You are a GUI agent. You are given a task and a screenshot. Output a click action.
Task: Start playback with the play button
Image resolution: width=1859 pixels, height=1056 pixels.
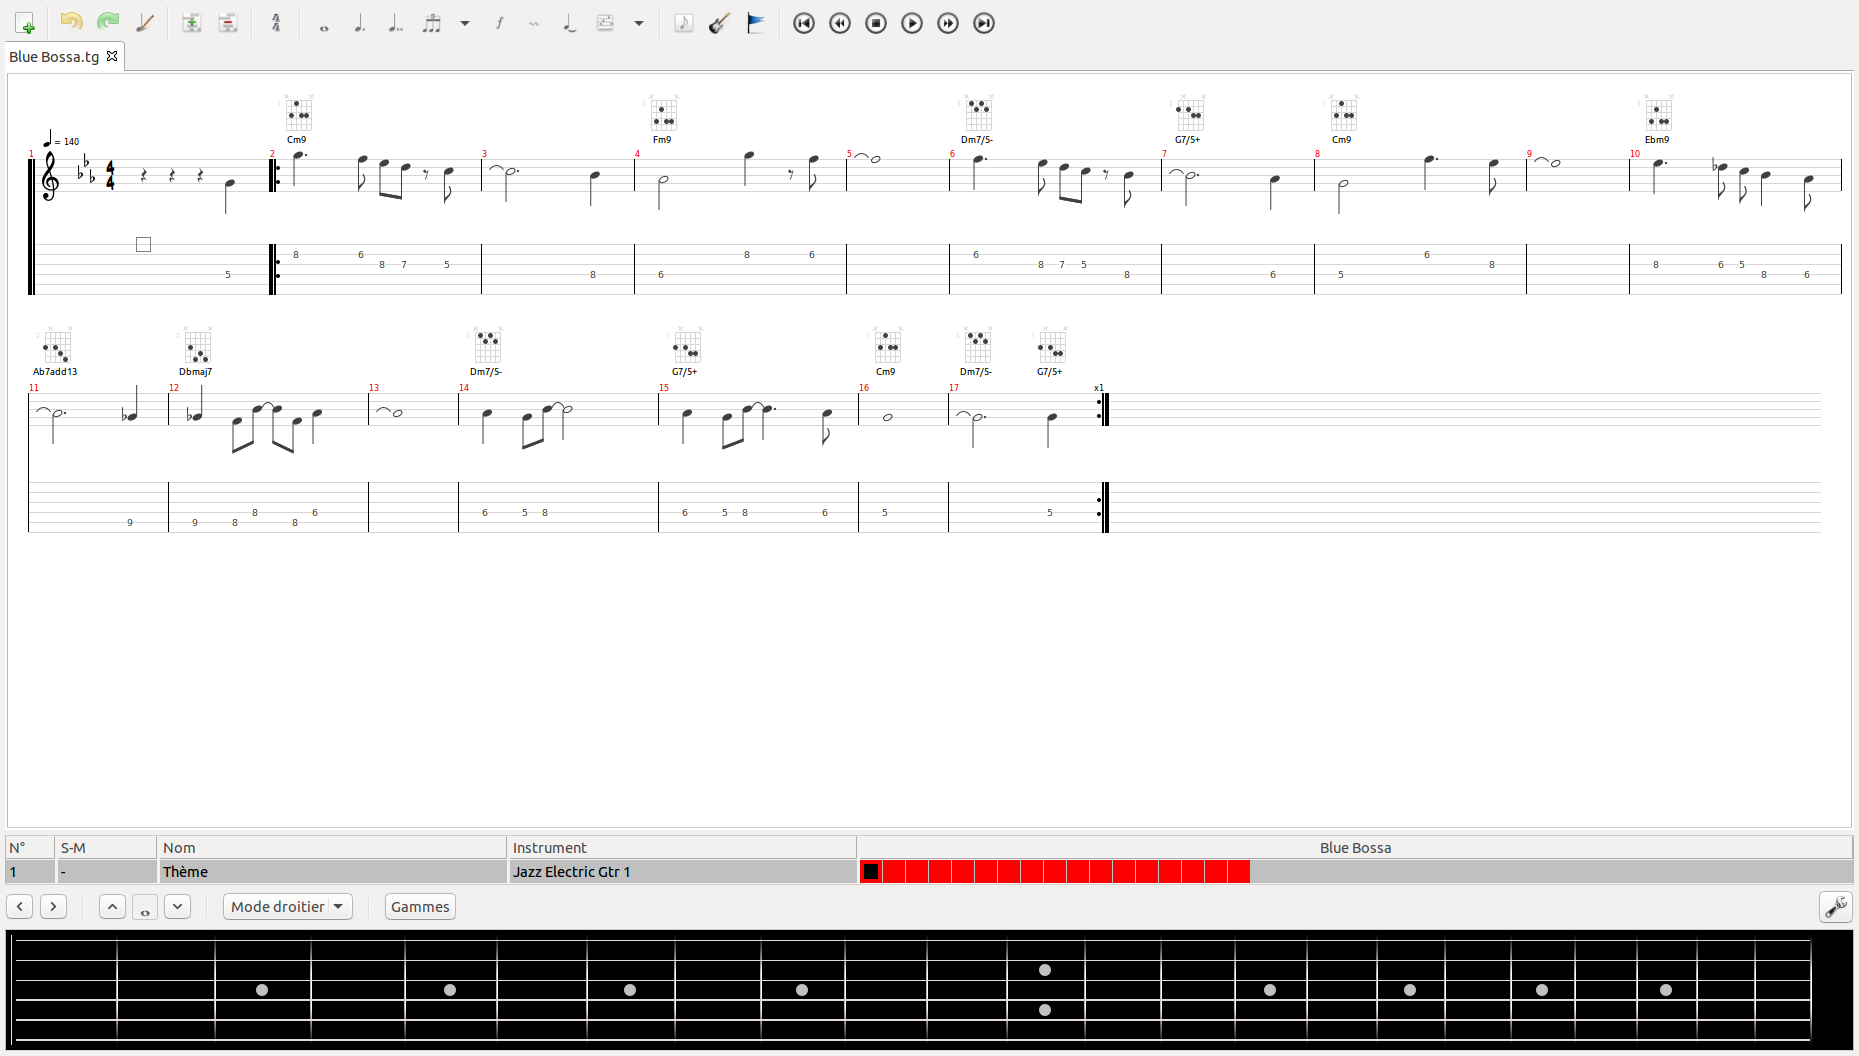click(912, 23)
